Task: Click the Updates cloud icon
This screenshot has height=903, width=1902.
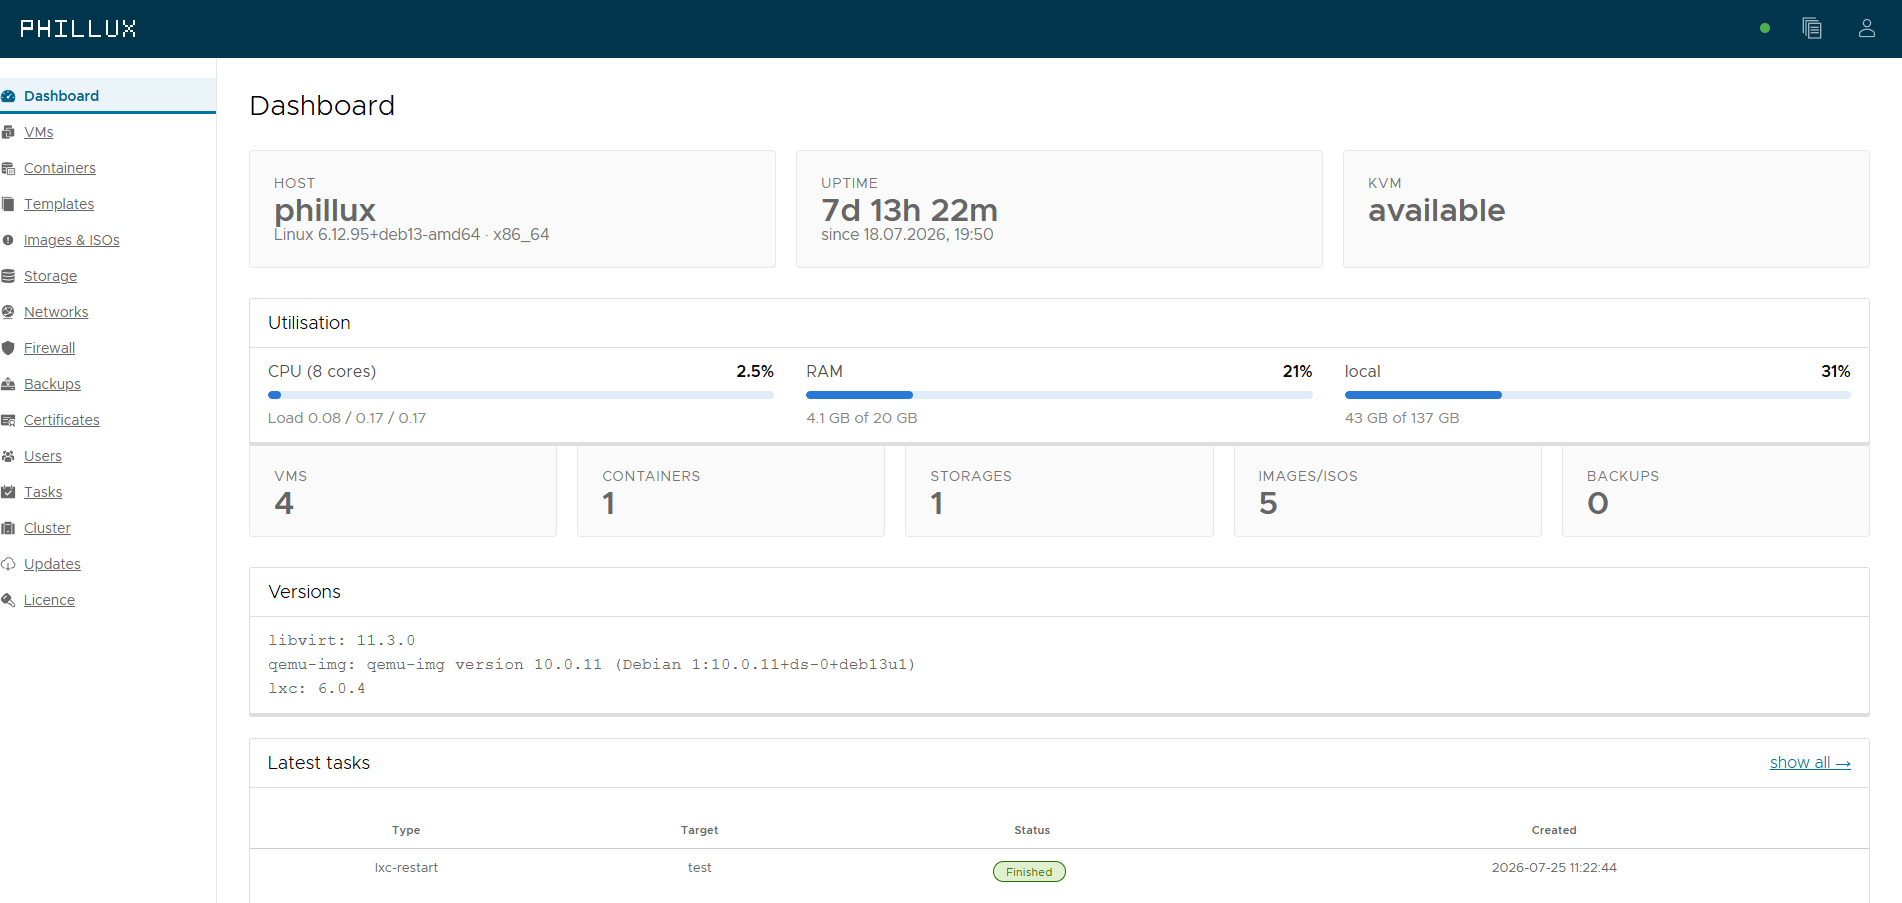Action: coord(8,564)
